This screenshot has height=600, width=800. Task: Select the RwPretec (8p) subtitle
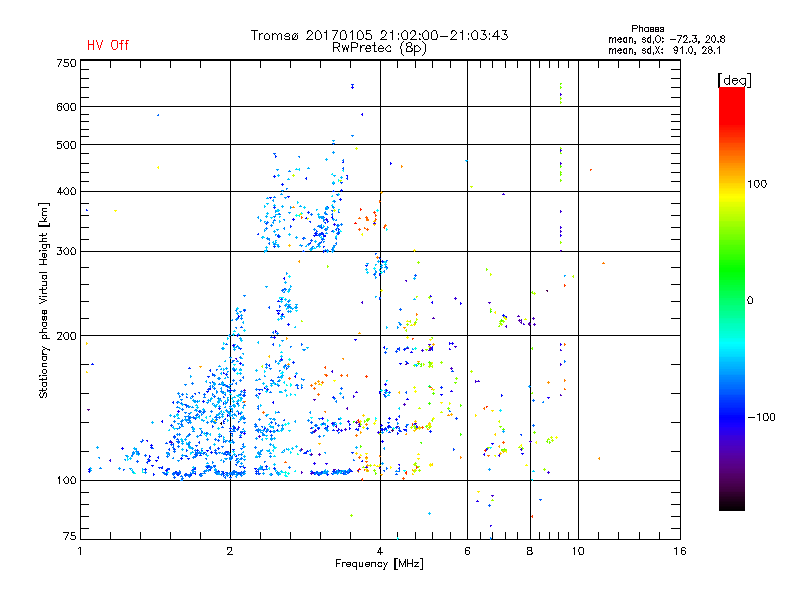click(x=380, y=47)
